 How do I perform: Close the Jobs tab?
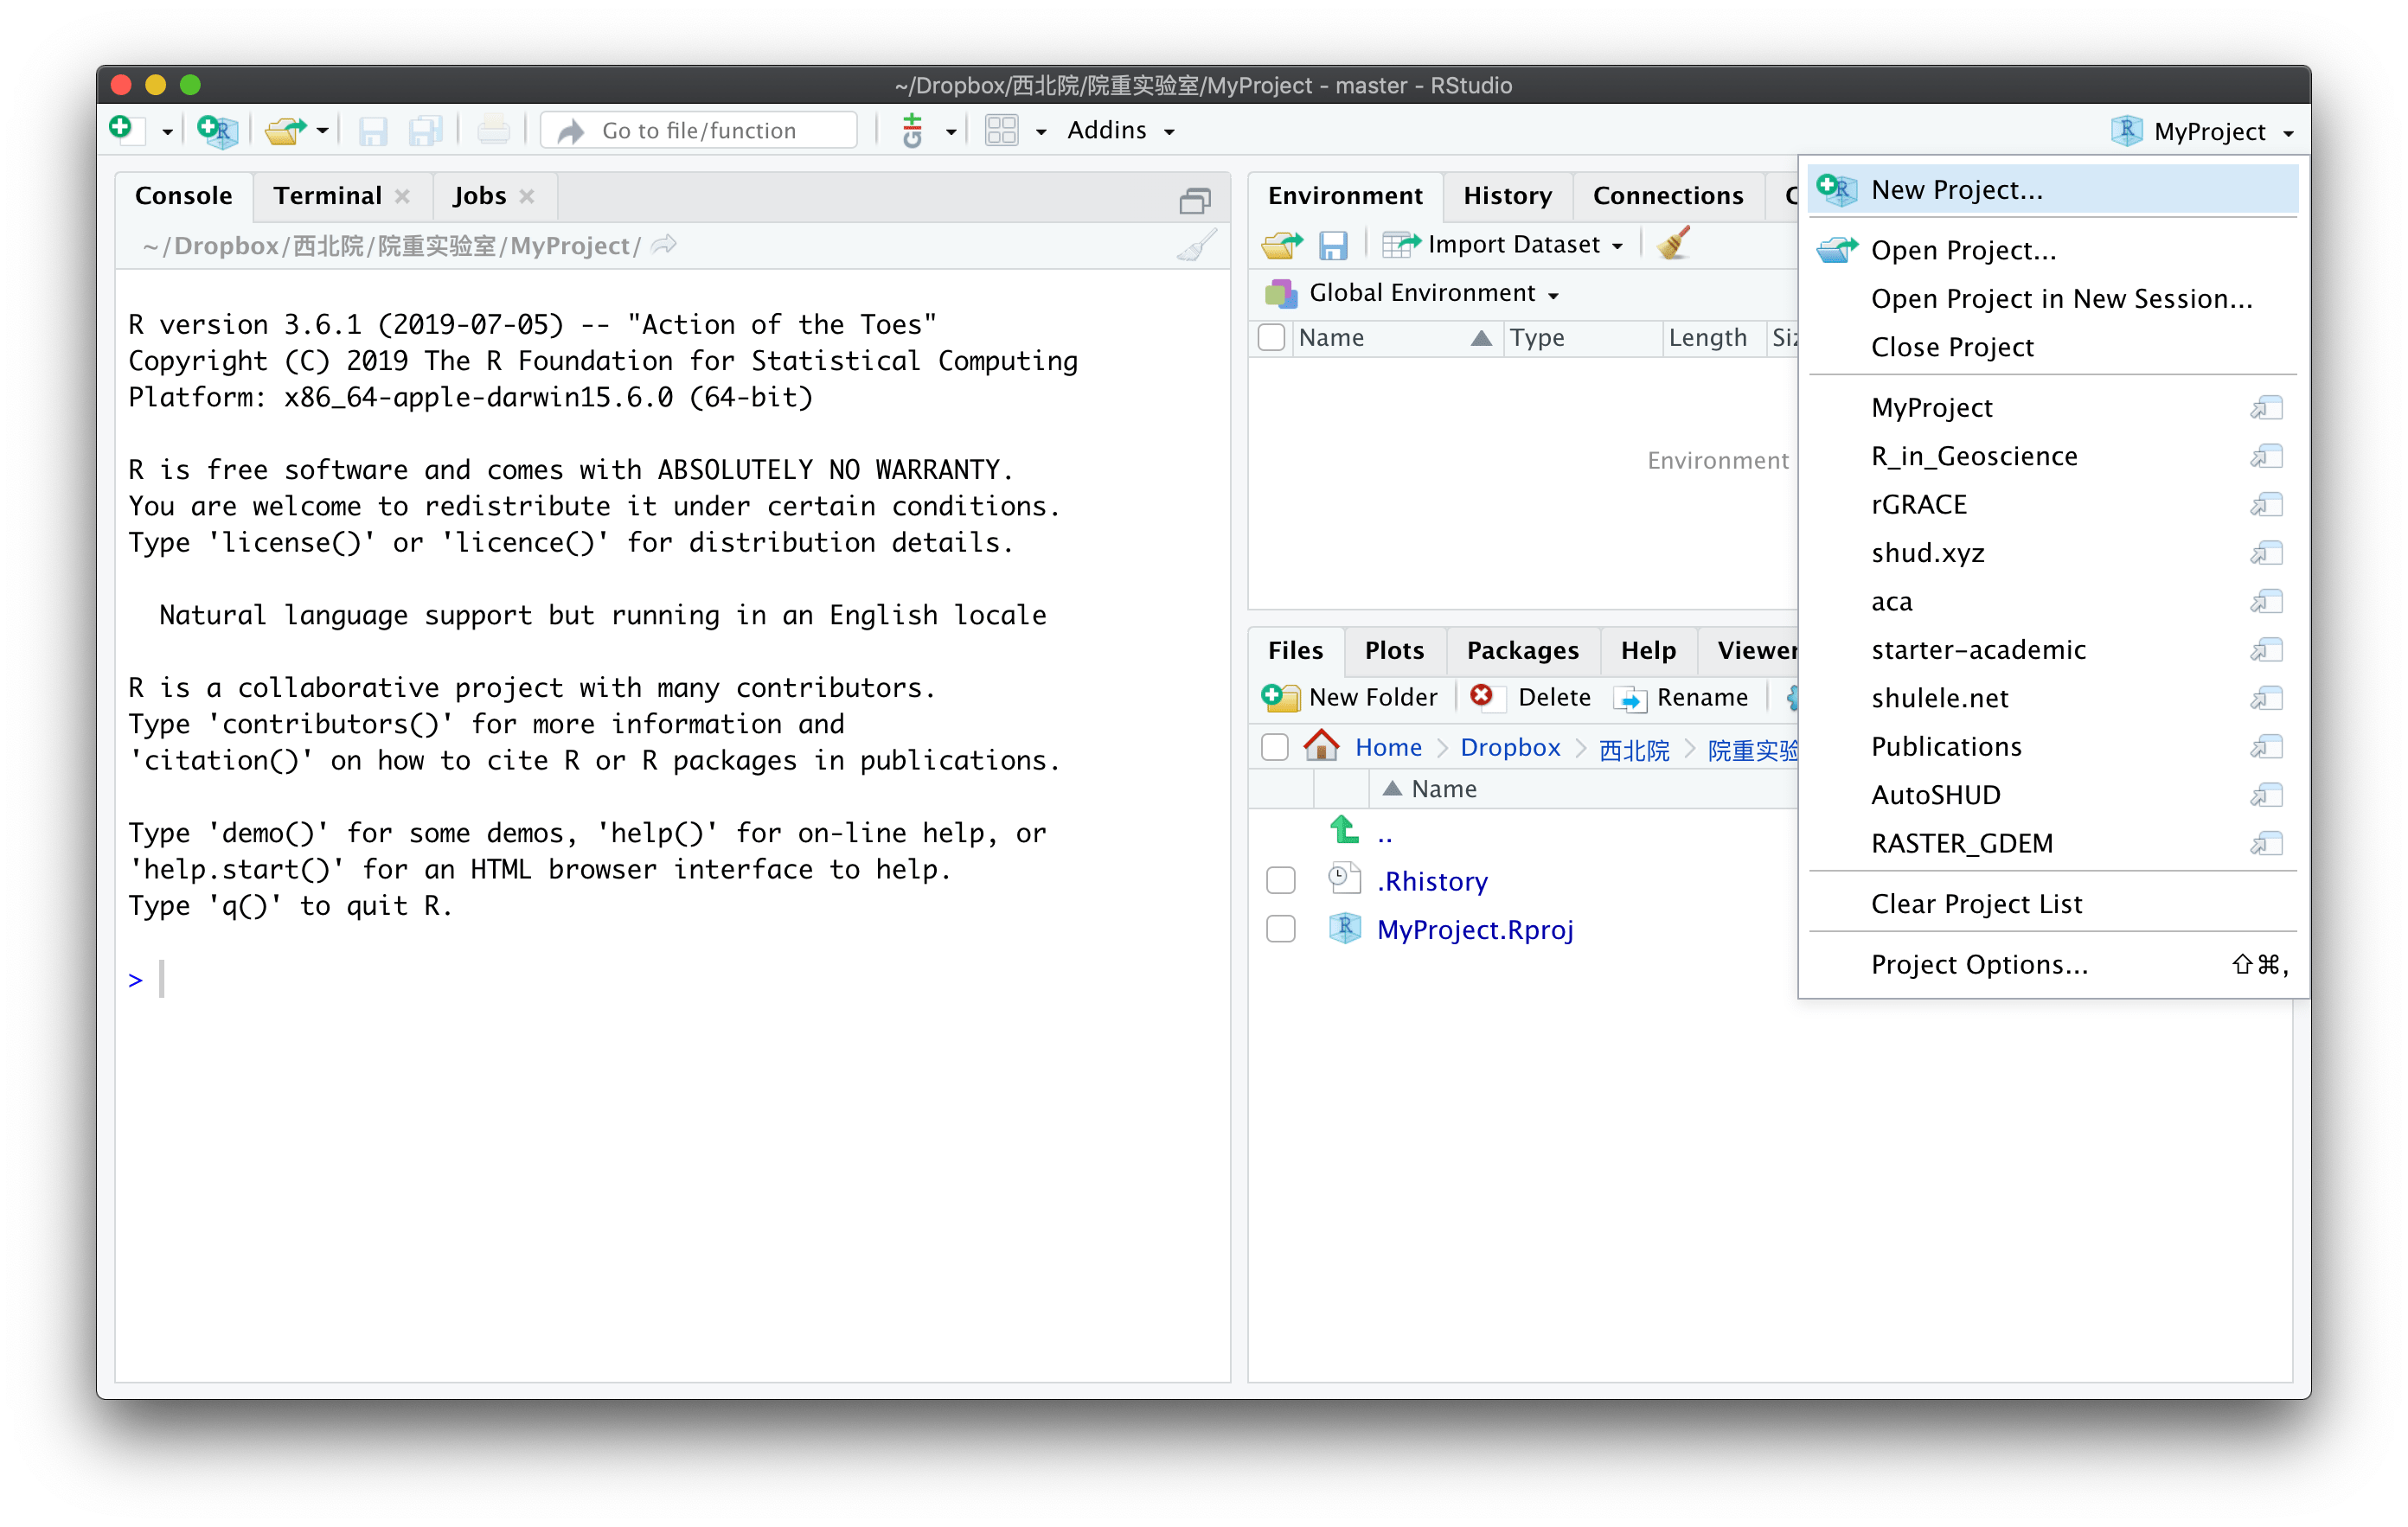click(527, 196)
